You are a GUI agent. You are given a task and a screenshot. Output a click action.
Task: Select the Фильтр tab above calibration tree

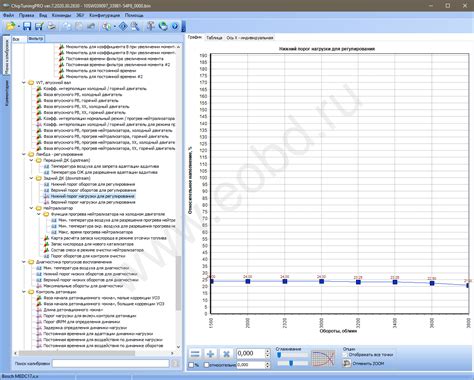point(36,39)
